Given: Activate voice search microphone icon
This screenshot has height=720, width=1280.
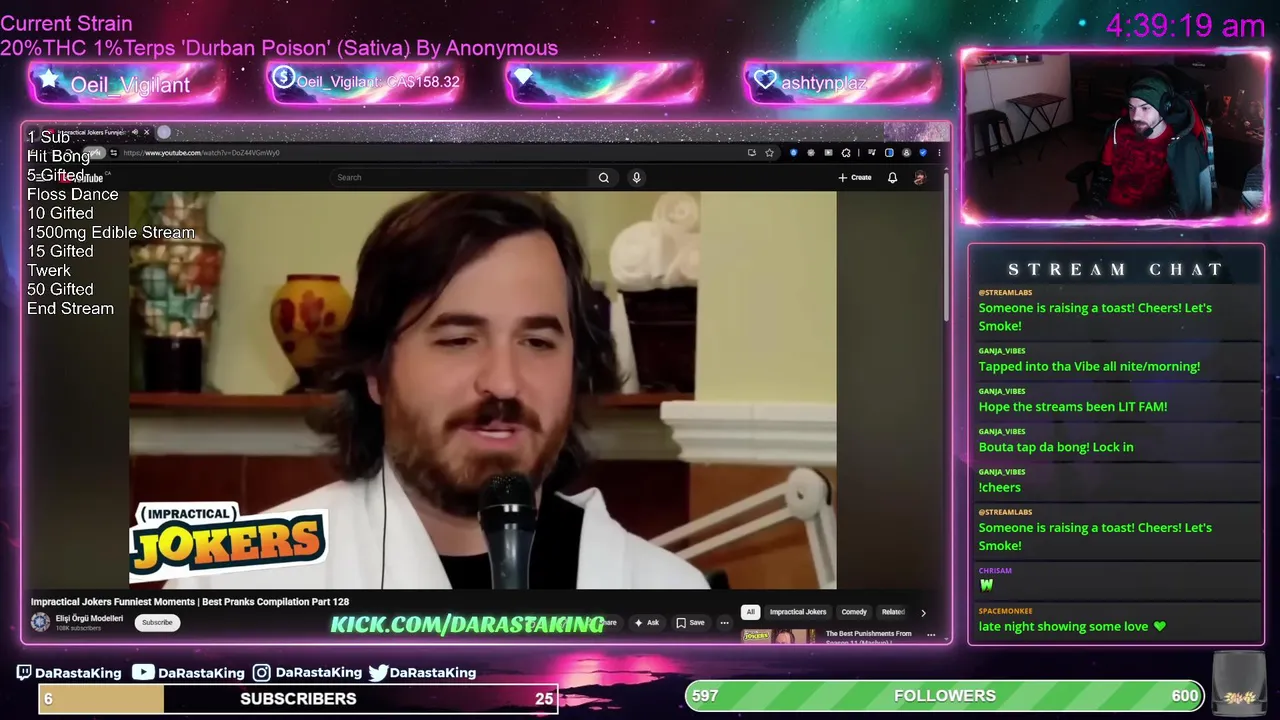Looking at the screenshot, I should click(636, 177).
